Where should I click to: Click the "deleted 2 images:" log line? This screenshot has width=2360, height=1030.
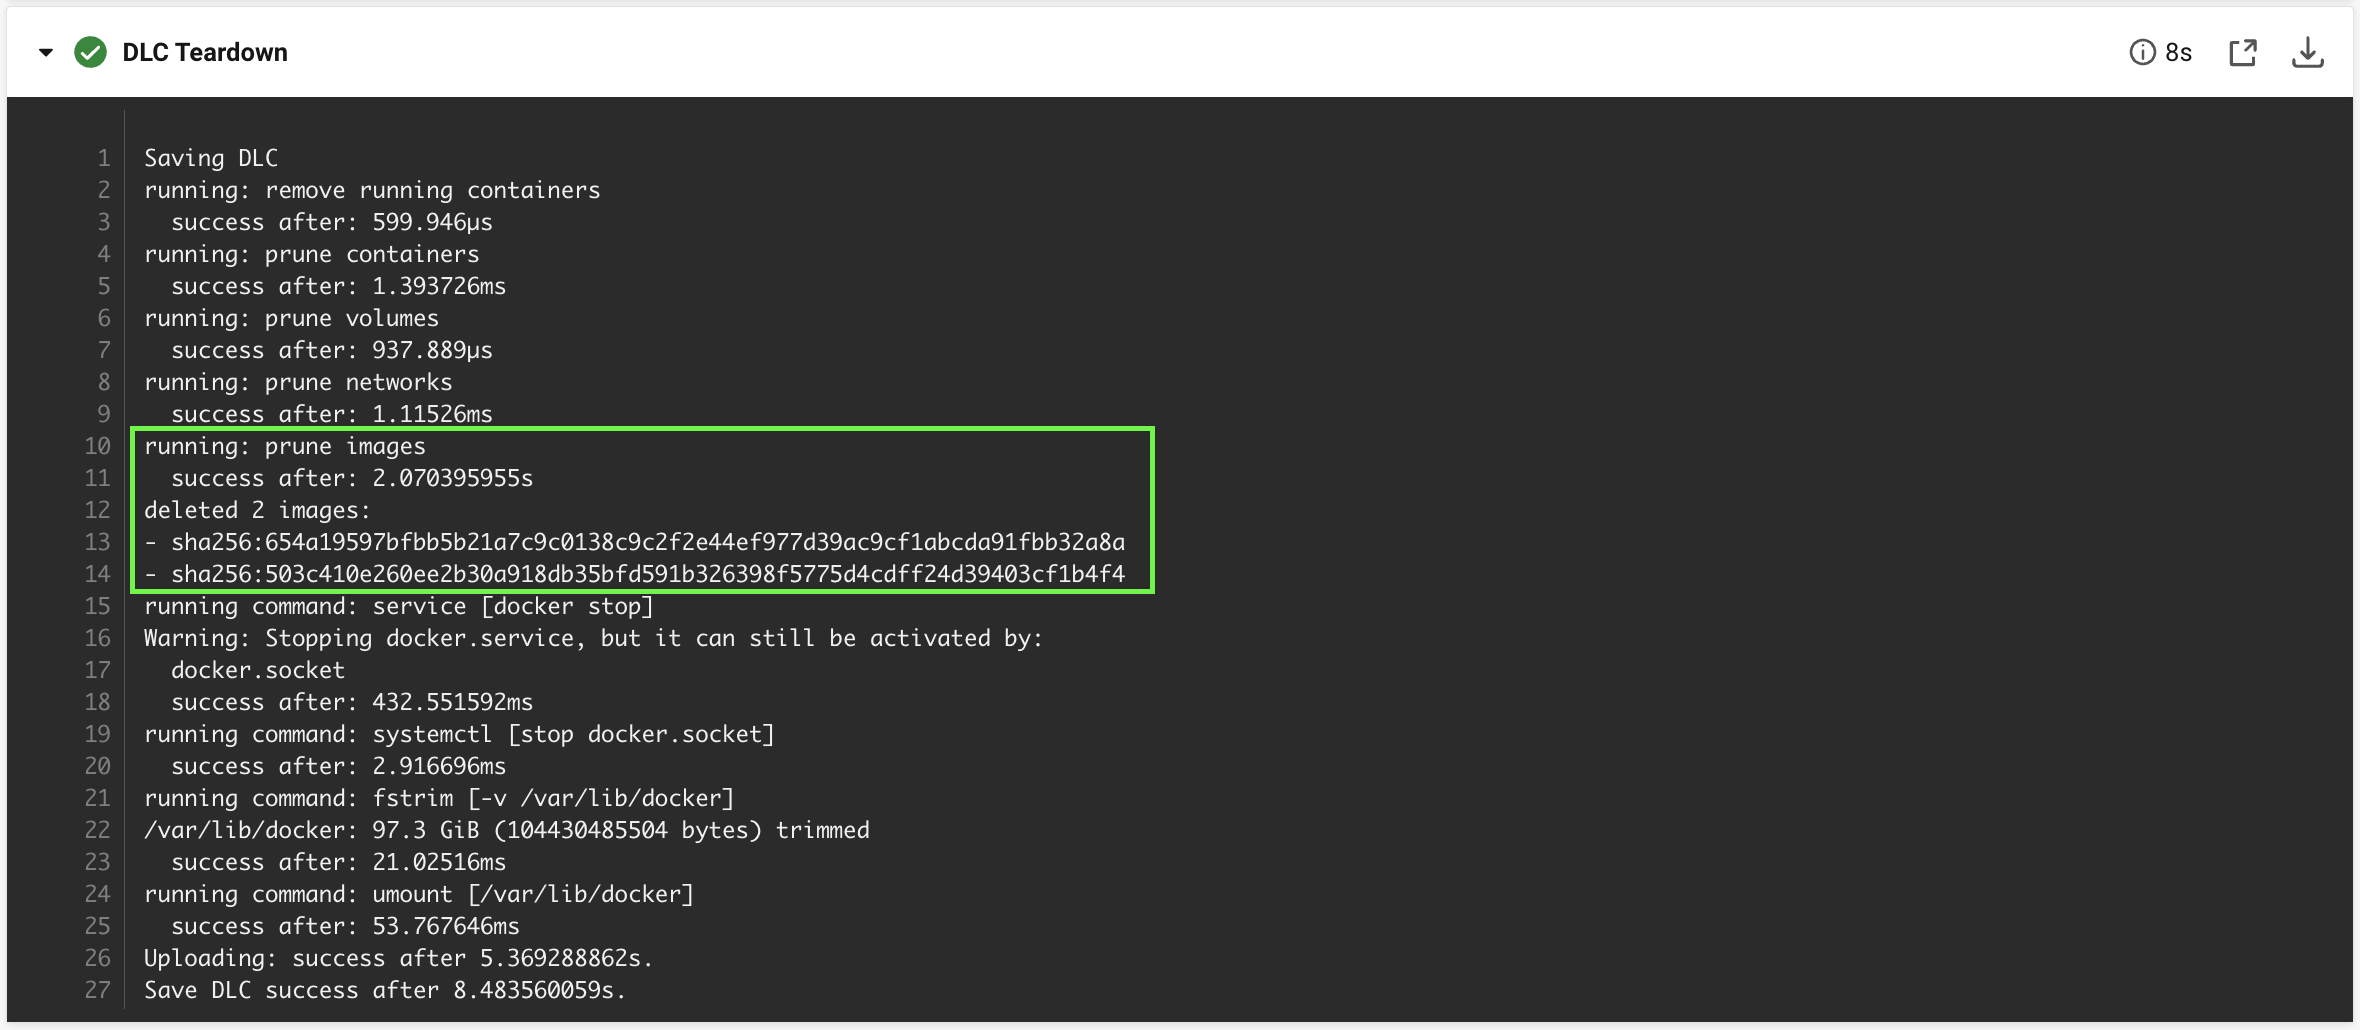pyautogui.click(x=257, y=510)
